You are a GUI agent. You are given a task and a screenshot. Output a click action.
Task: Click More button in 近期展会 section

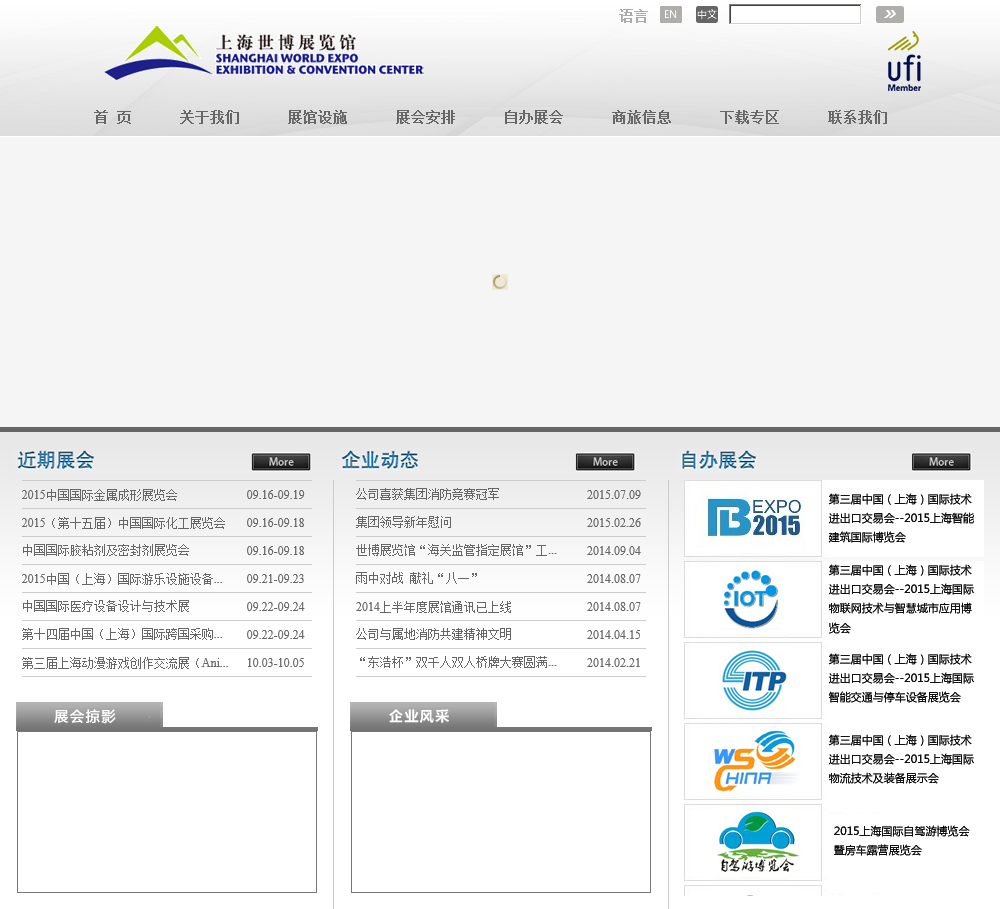(281, 462)
